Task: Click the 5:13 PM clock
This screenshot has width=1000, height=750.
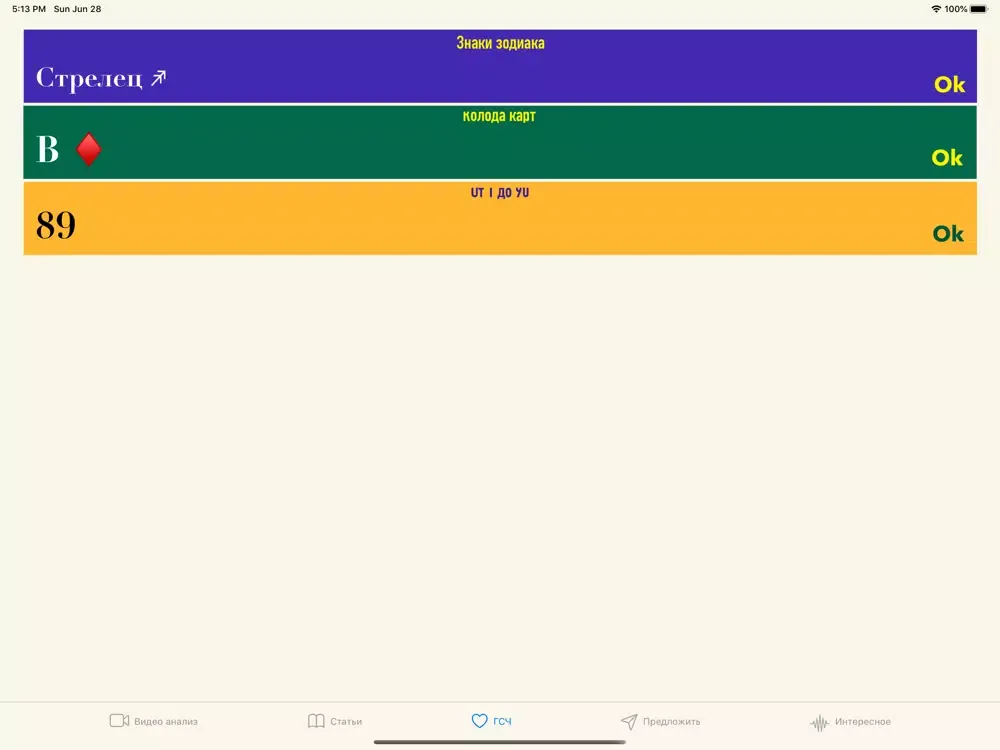Action: tap(29, 9)
